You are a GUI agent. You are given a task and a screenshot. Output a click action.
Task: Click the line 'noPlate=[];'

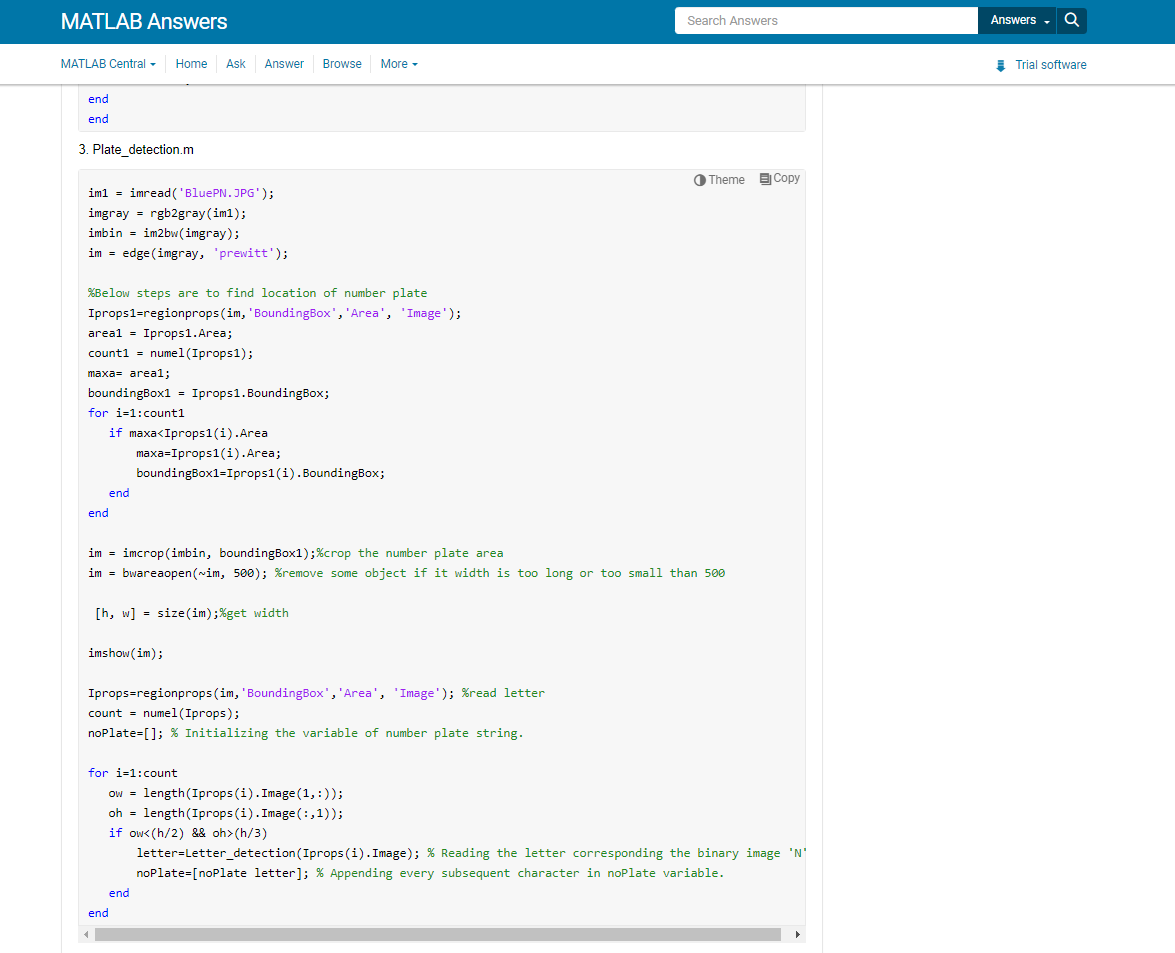click(125, 733)
